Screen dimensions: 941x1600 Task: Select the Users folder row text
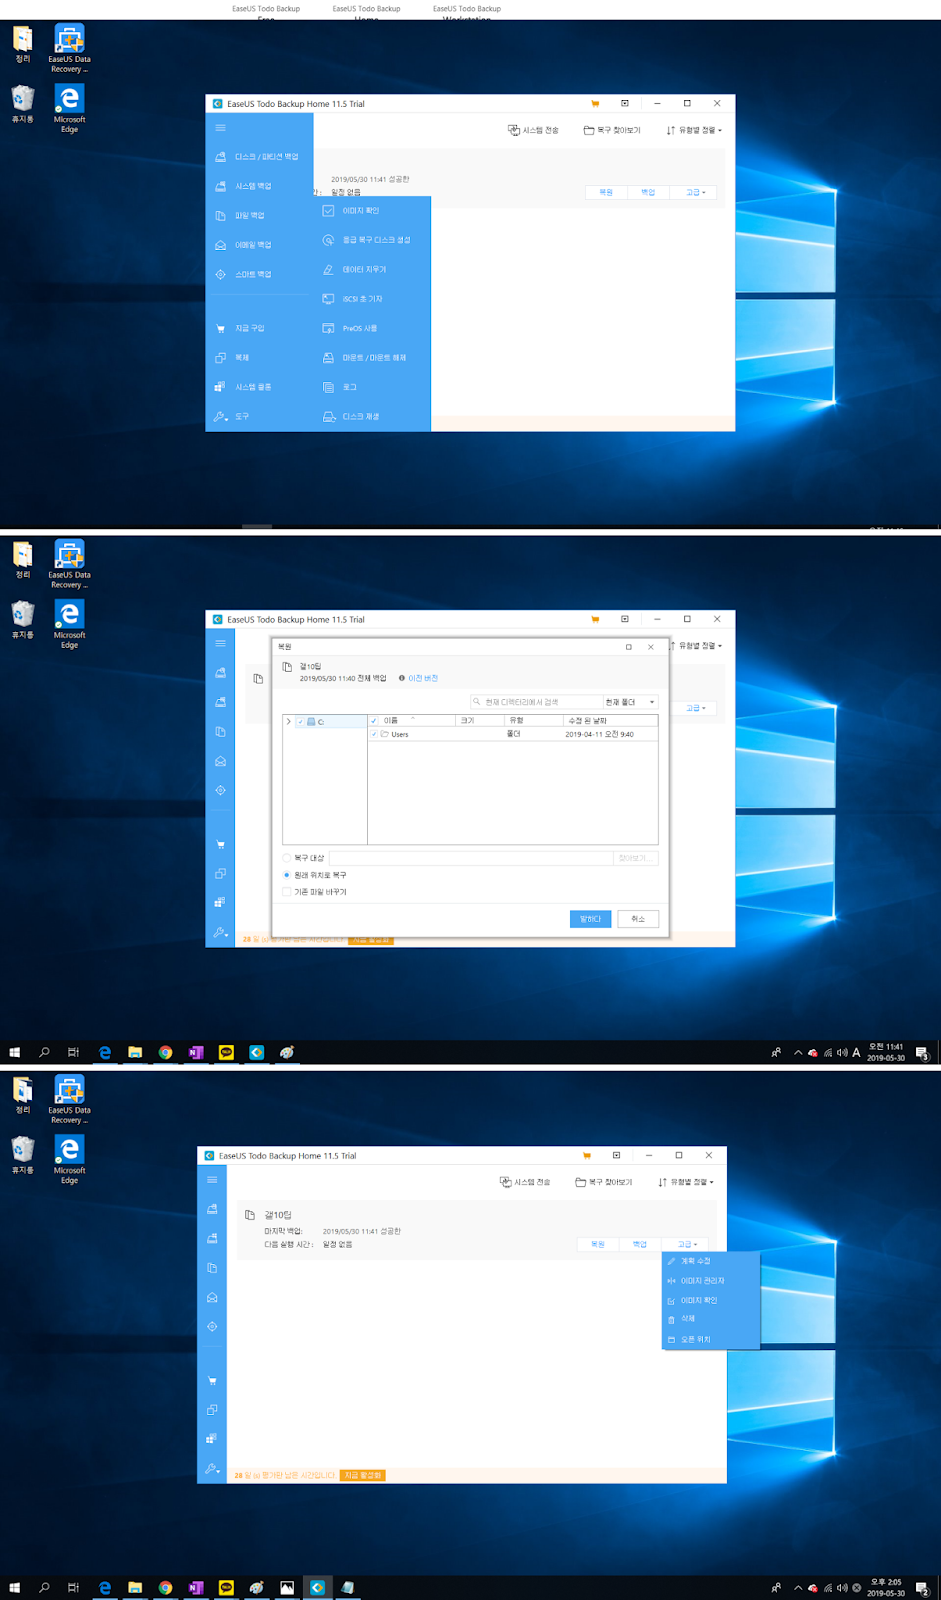(400, 734)
